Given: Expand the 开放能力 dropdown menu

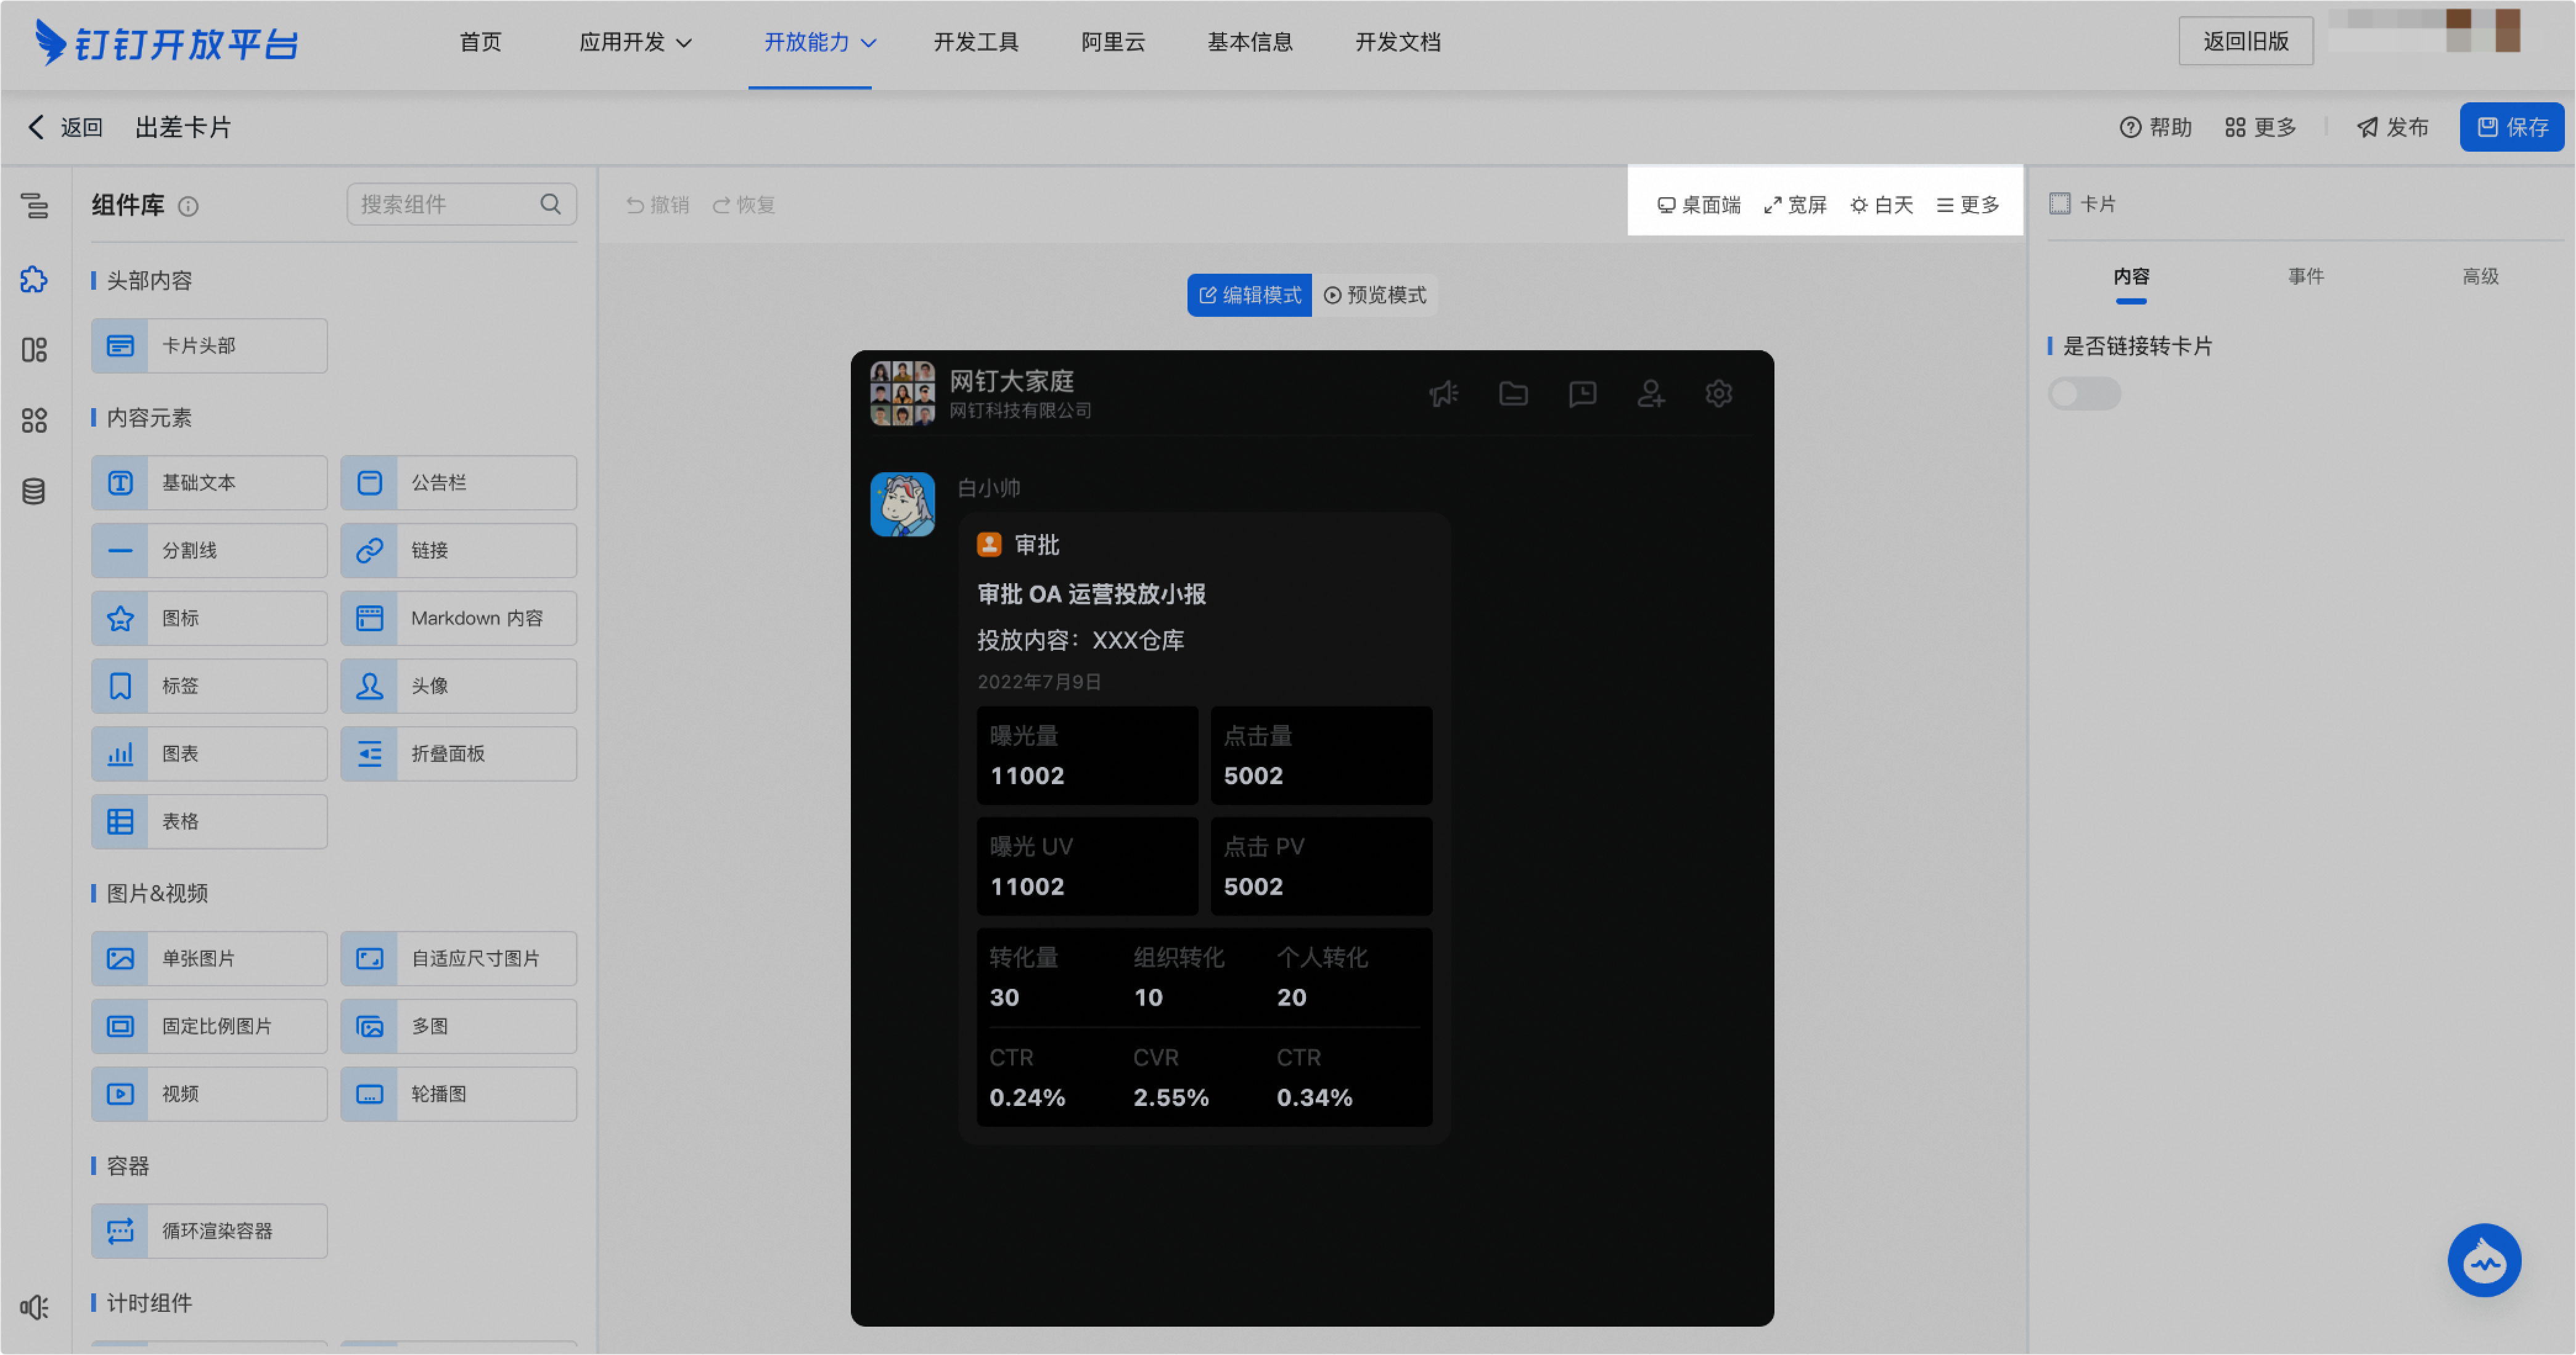Looking at the screenshot, I should click(x=819, y=42).
